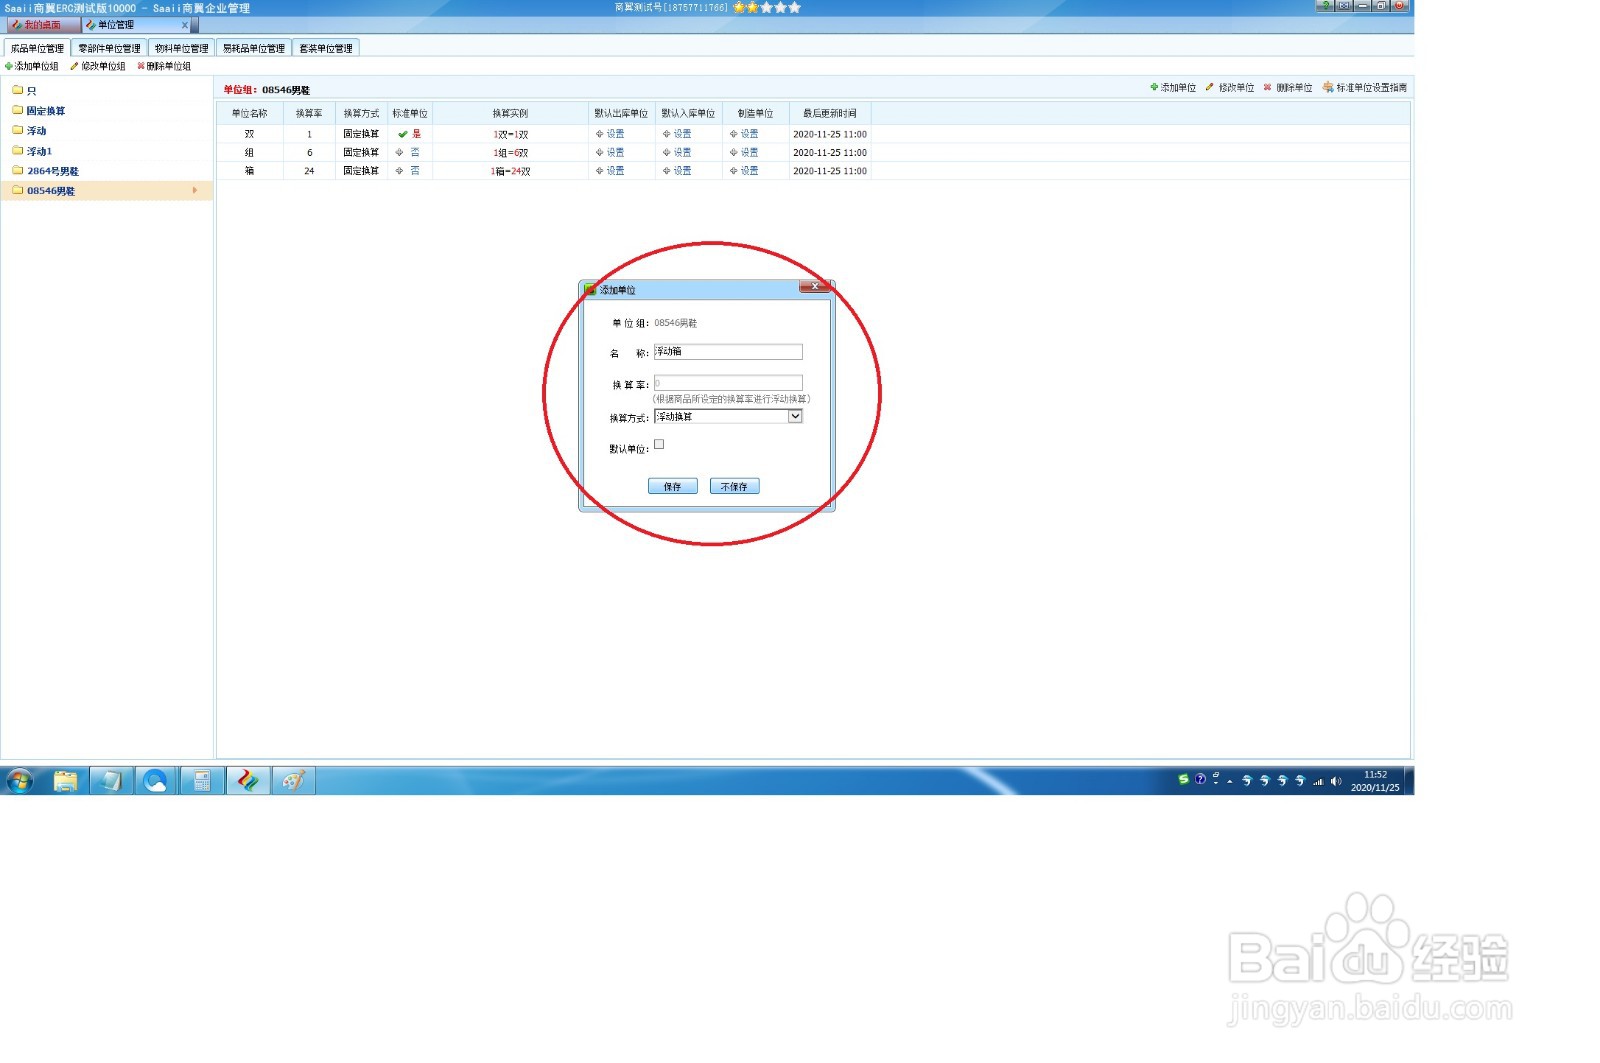Switch to 成品单位管理 tab
The image size is (1600, 1063).
tap(37, 48)
